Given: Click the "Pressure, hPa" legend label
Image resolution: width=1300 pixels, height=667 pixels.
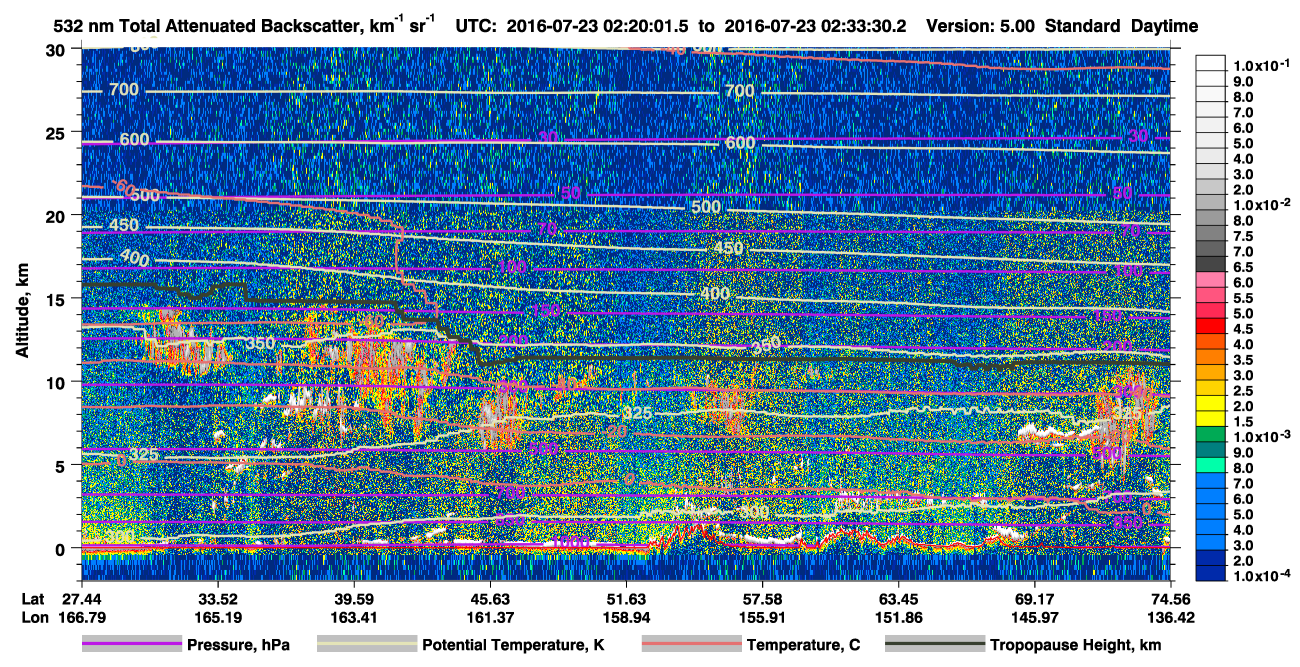Looking at the screenshot, I should point(238,645).
